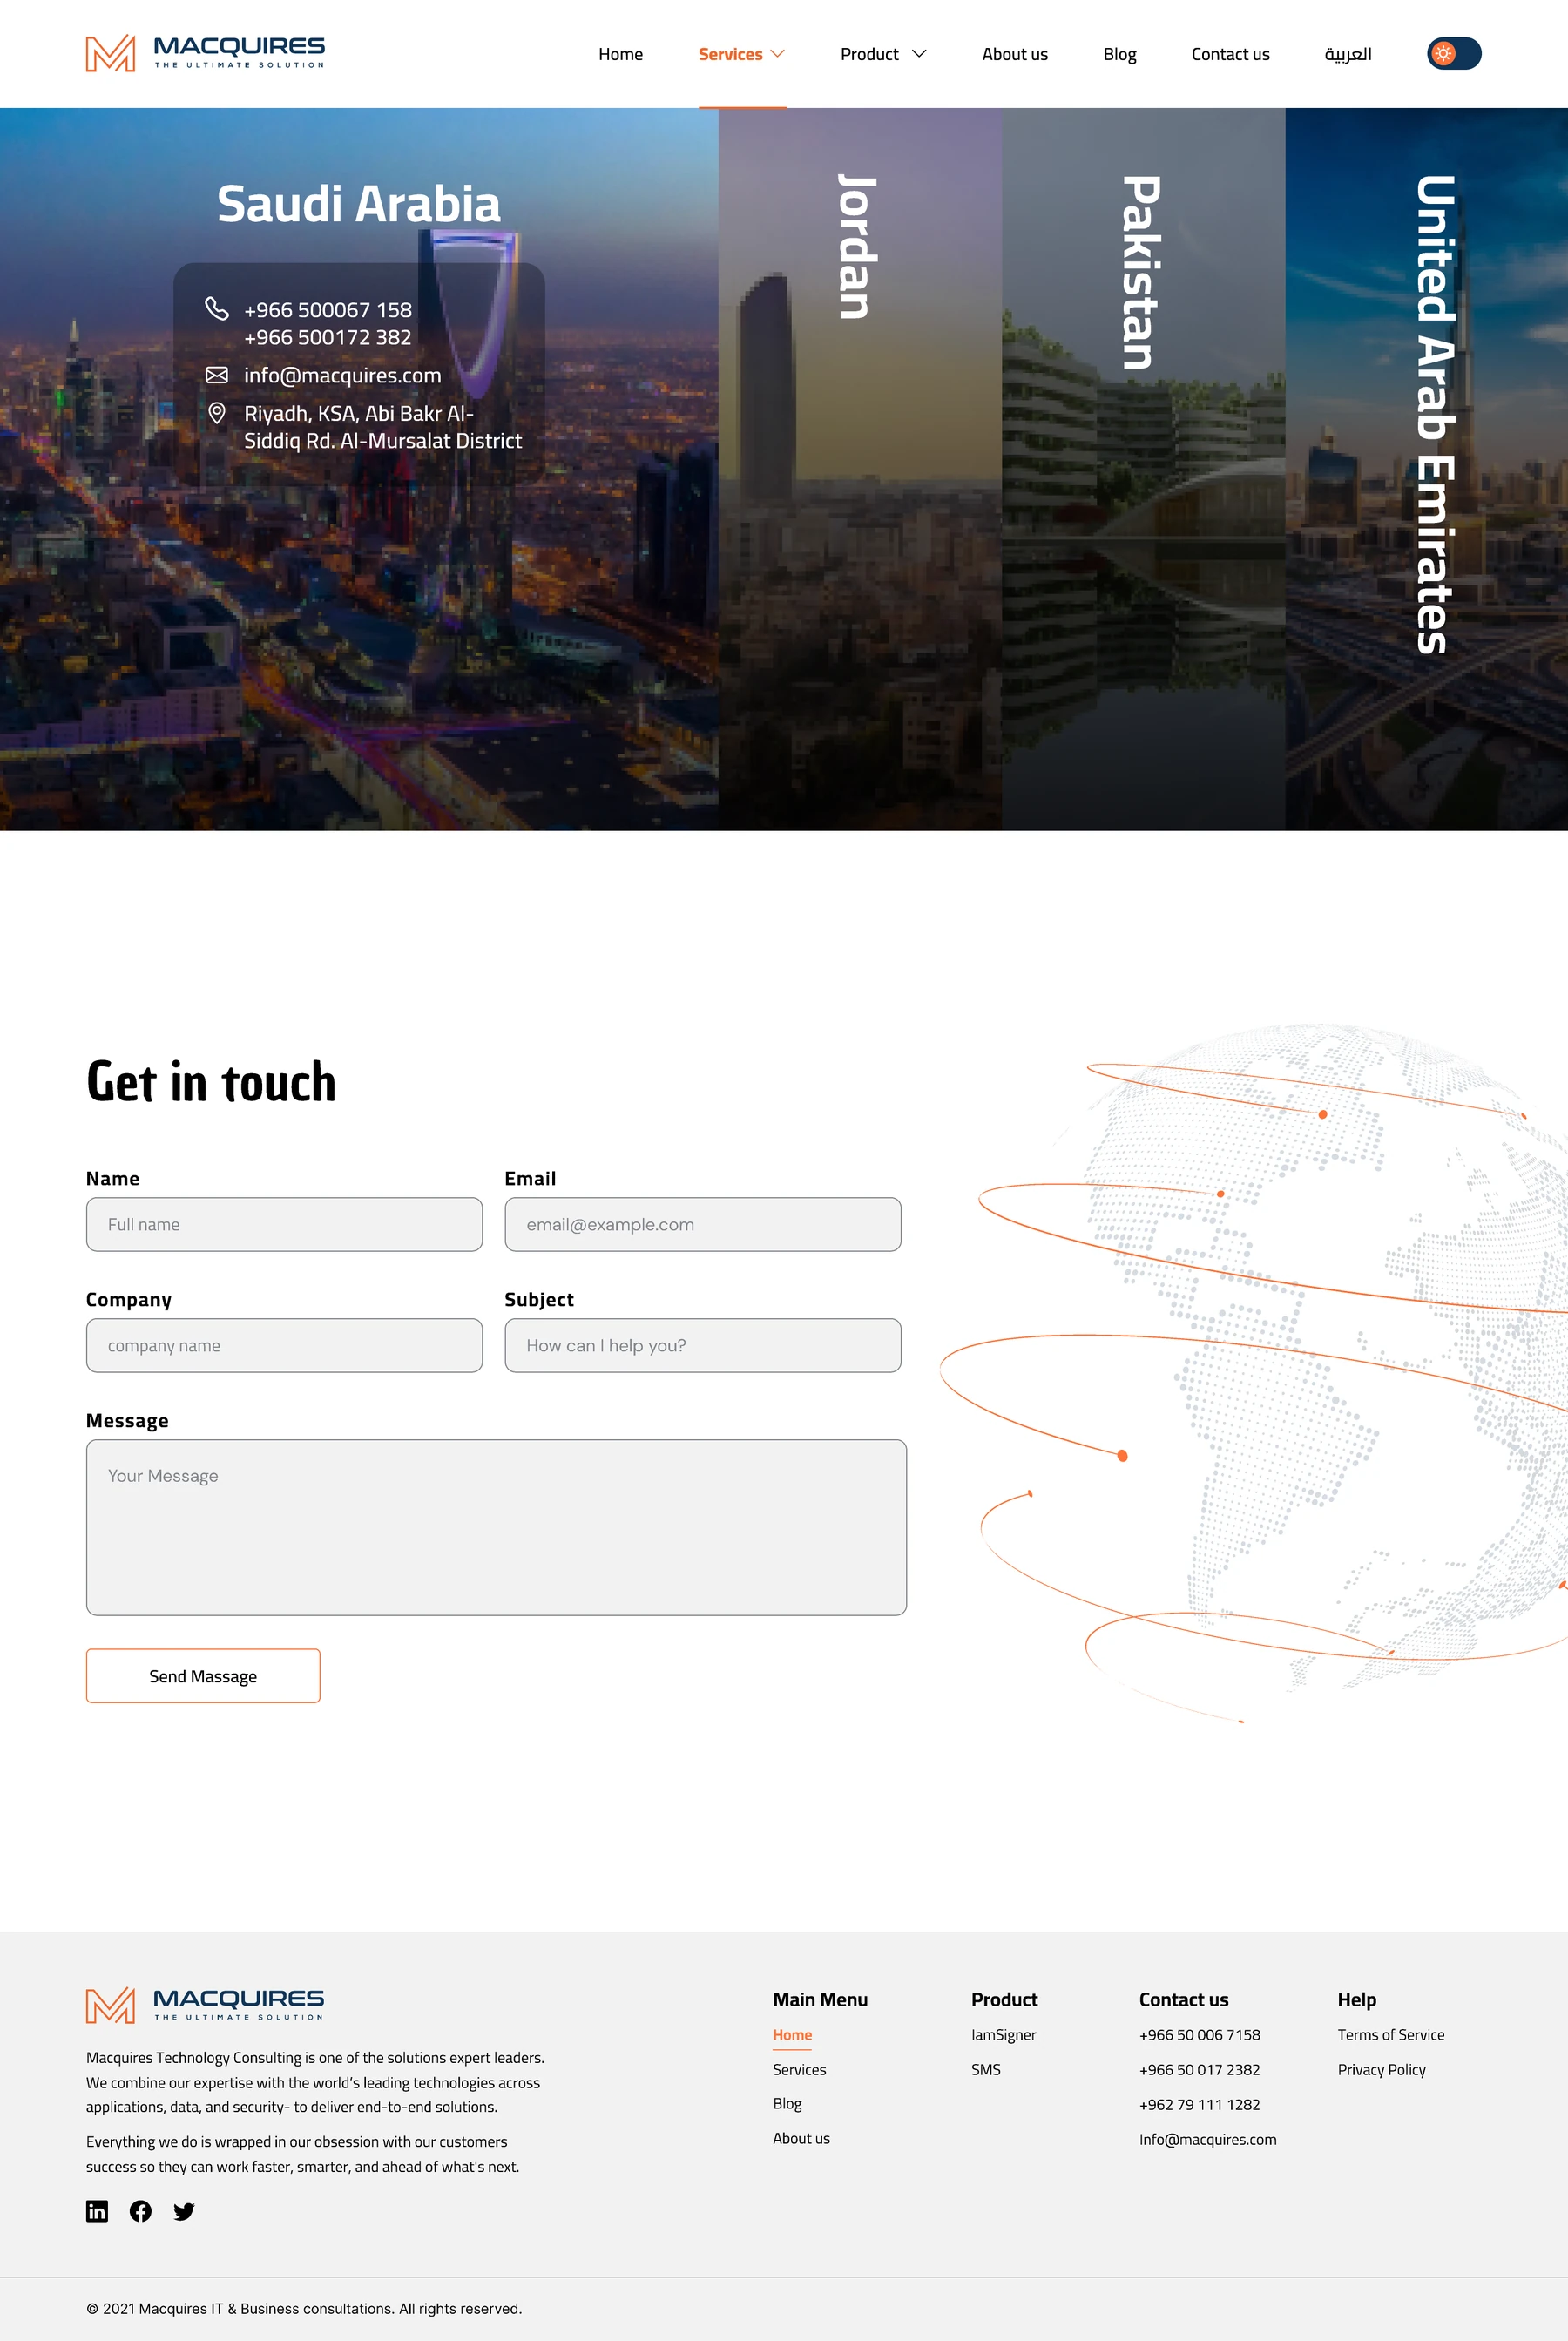
Task: Click About us link in footer
Action: [x=801, y=2138]
